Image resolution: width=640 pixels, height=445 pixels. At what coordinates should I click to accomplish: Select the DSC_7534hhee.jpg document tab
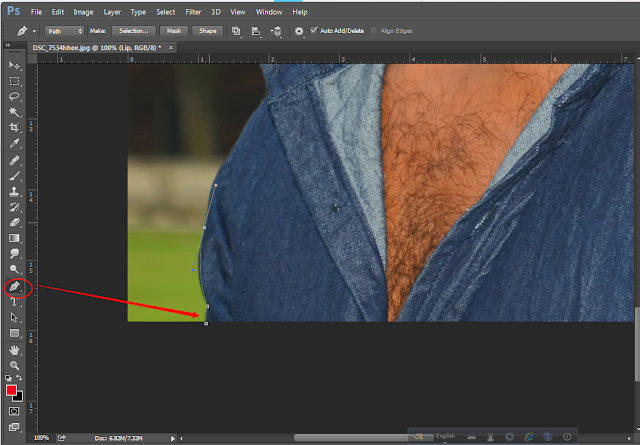(97, 48)
